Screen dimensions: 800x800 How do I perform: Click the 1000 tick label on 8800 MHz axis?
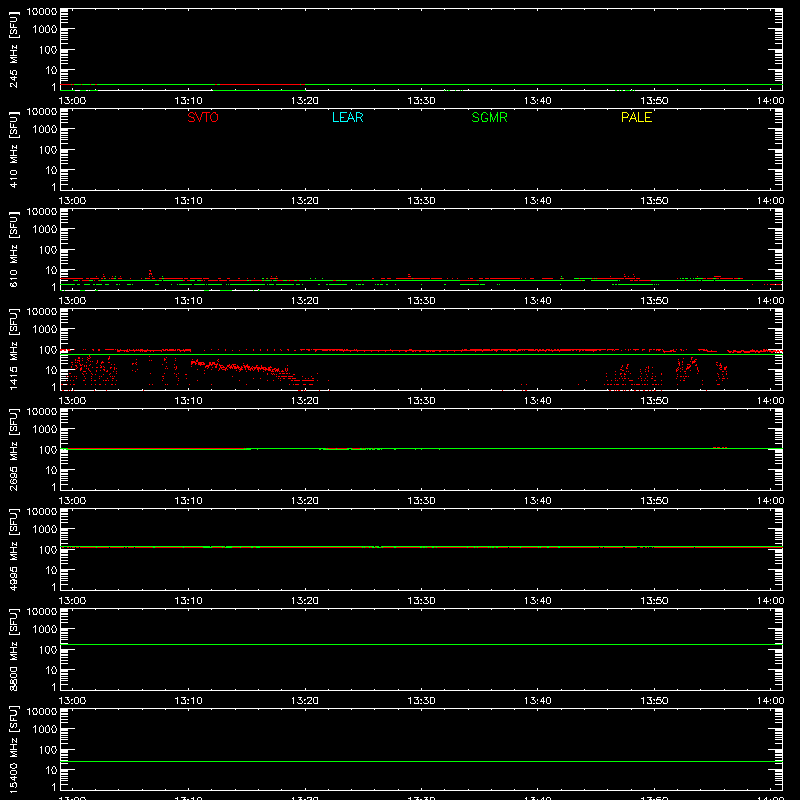pyautogui.click(x=45, y=630)
